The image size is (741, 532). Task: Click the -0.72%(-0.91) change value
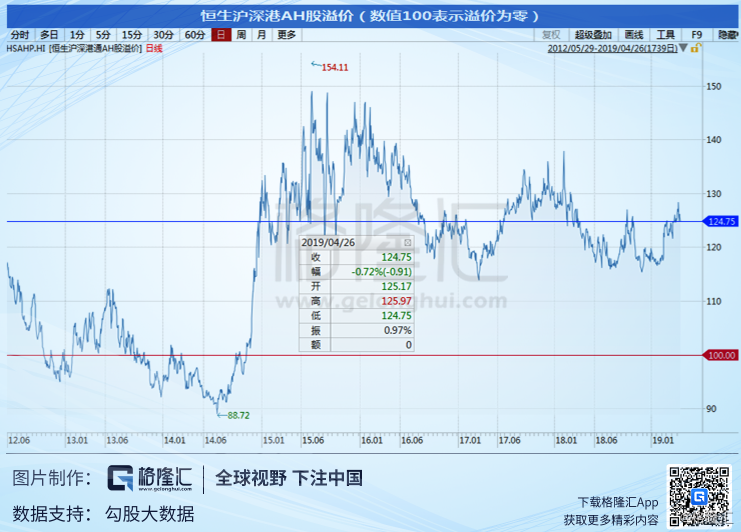coord(382,272)
